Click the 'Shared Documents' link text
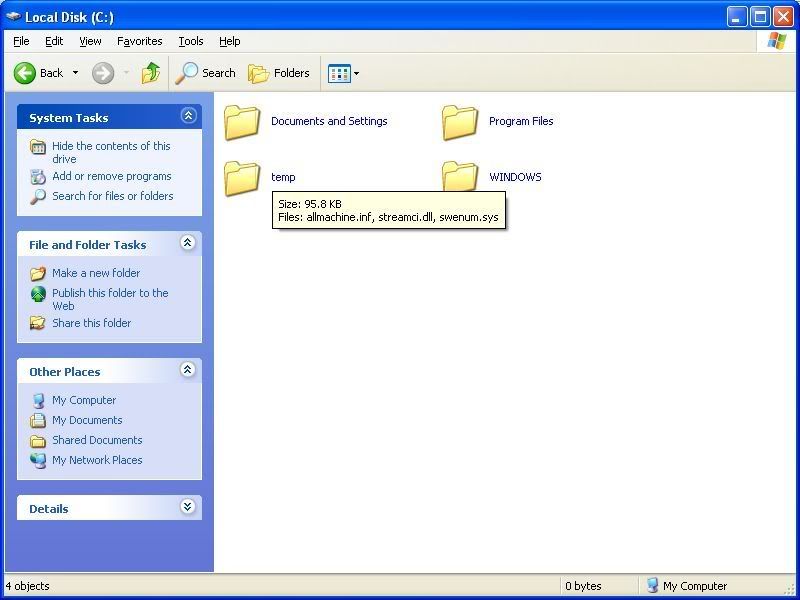800x600 pixels. pyautogui.click(x=97, y=440)
